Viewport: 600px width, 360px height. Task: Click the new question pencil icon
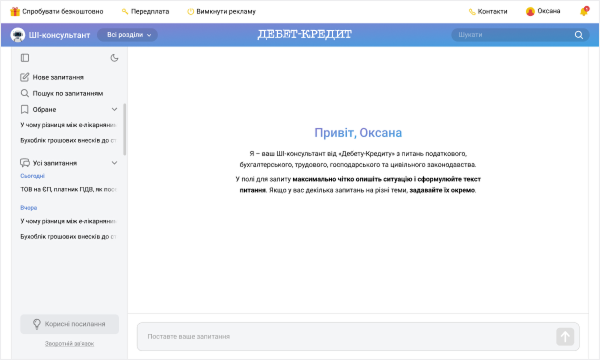[24, 77]
